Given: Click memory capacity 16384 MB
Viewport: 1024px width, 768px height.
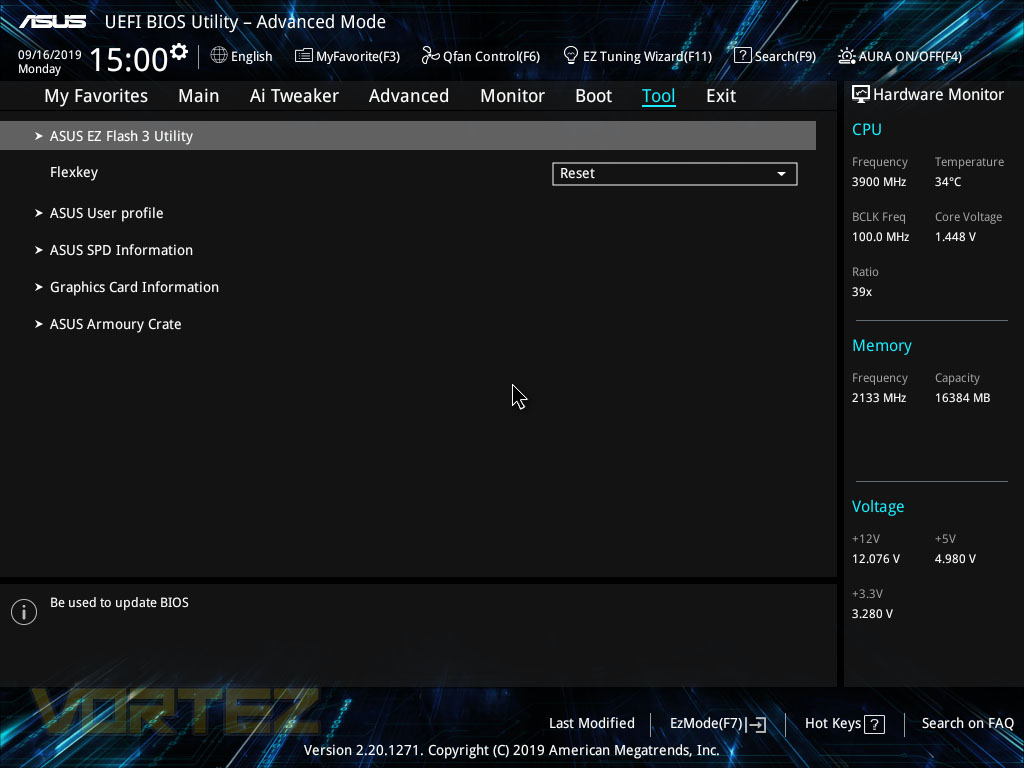Looking at the screenshot, I should tap(963, 398).
